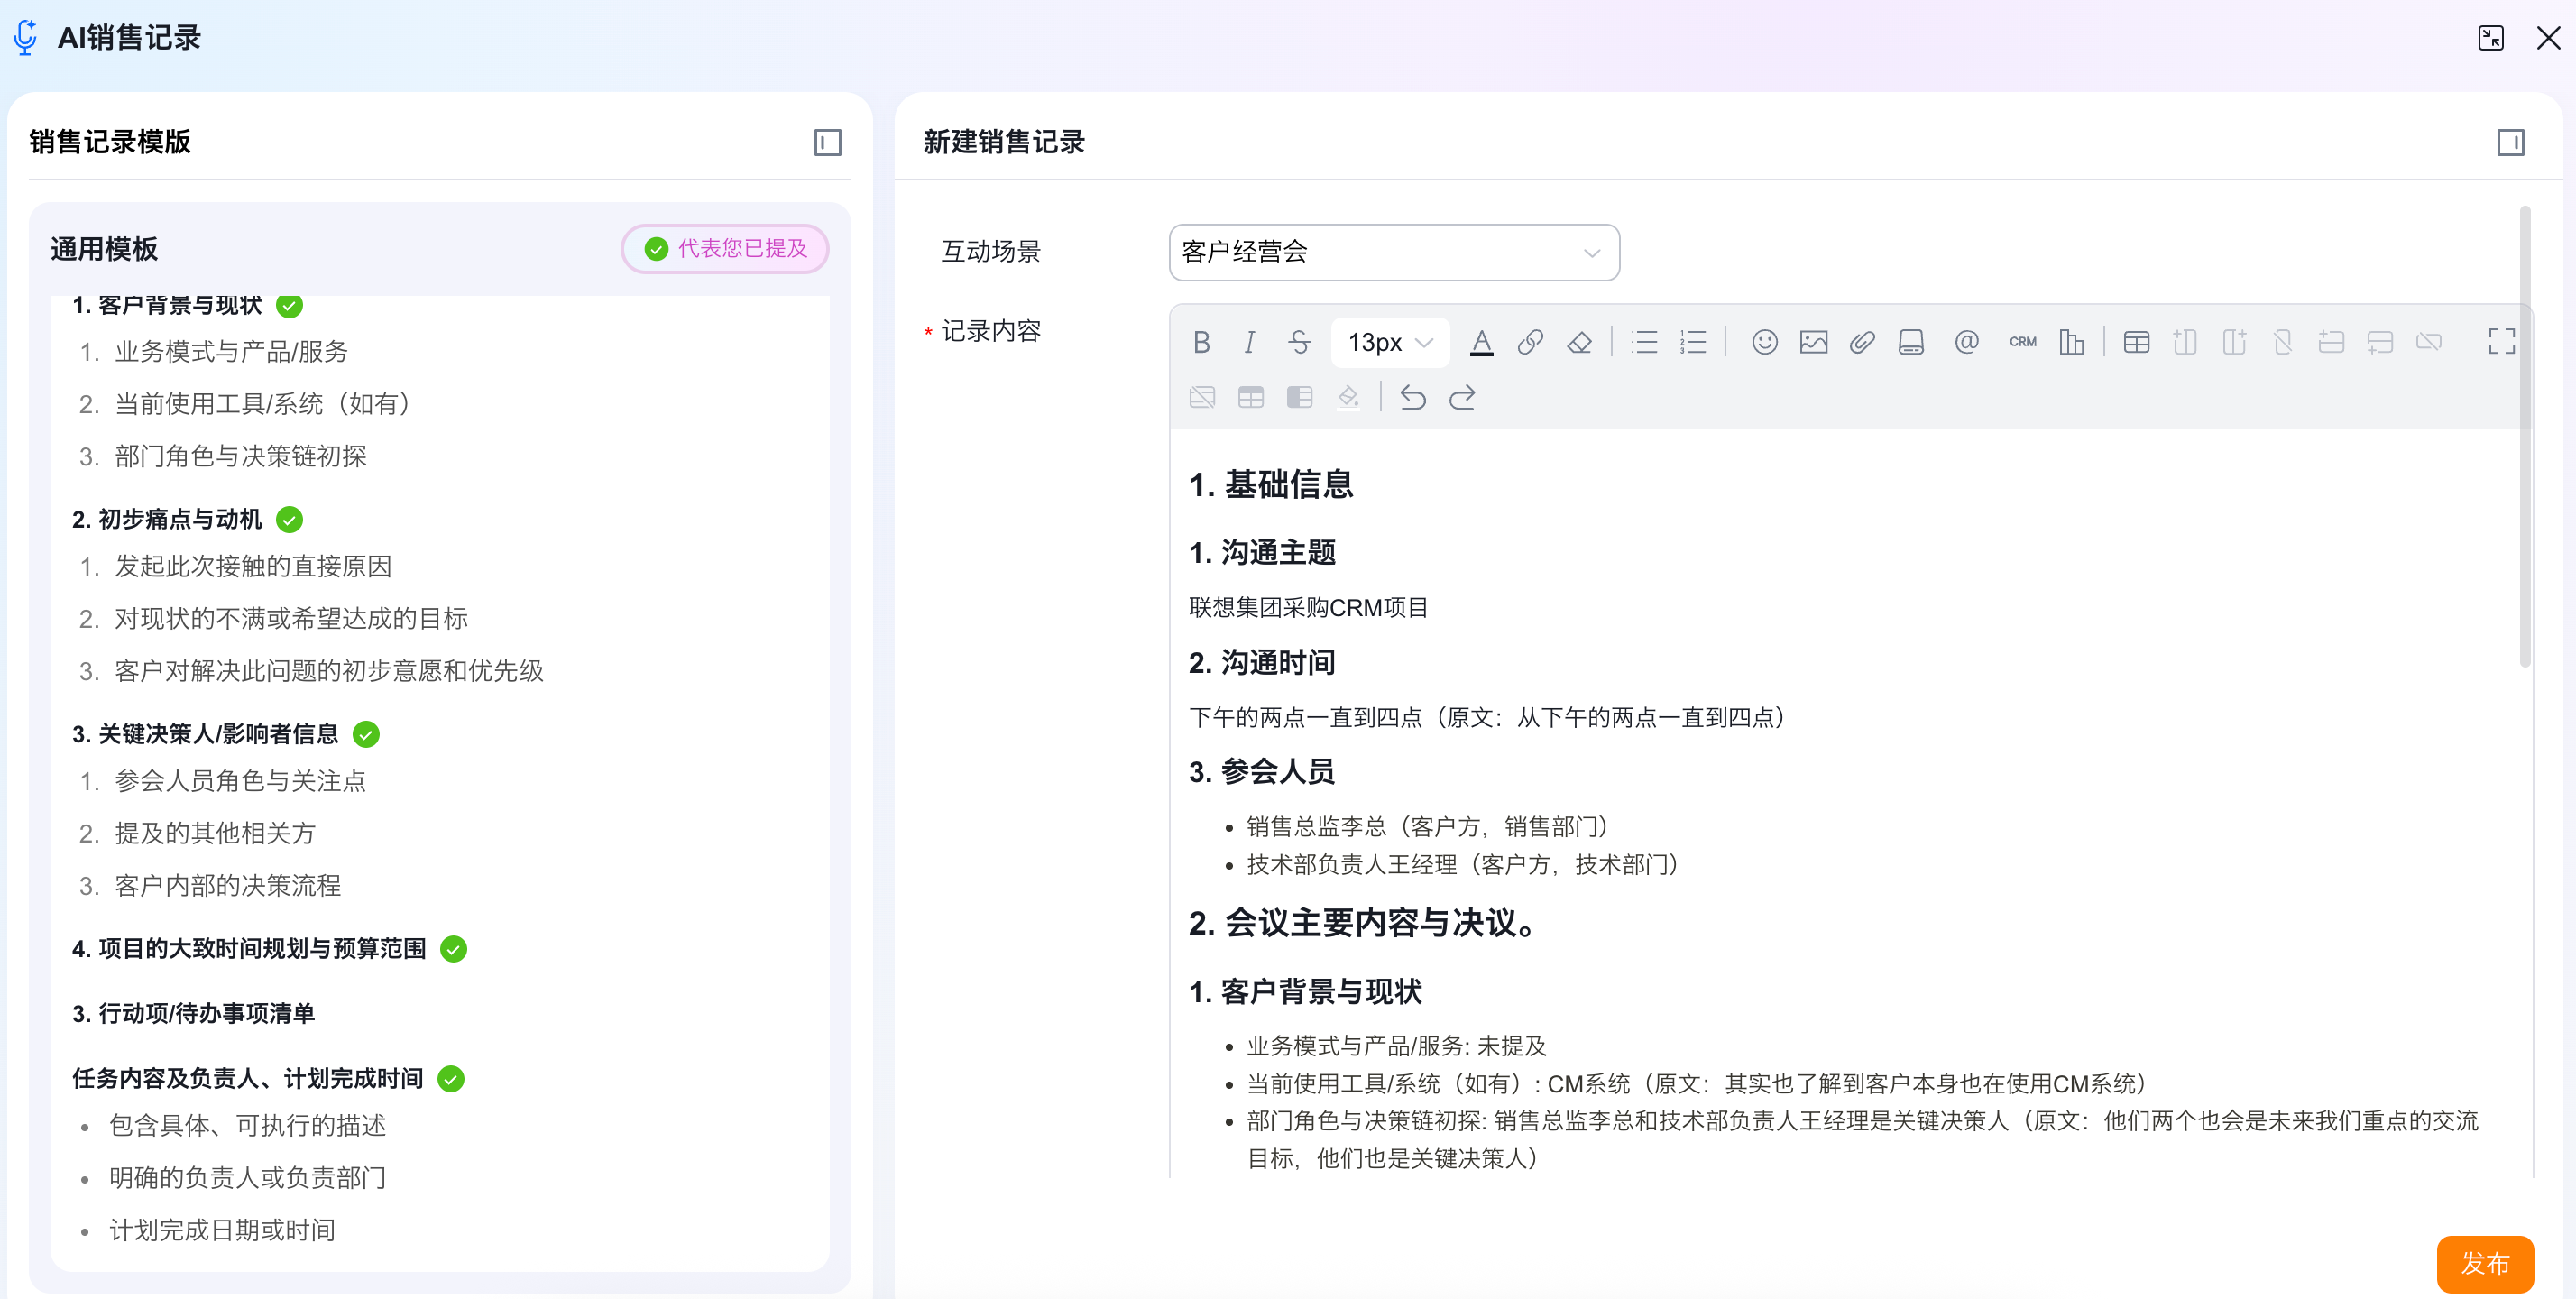Toggle bold formatting
Image resolution: width=2576 pixels, height=1299 pixels.
1201,342
